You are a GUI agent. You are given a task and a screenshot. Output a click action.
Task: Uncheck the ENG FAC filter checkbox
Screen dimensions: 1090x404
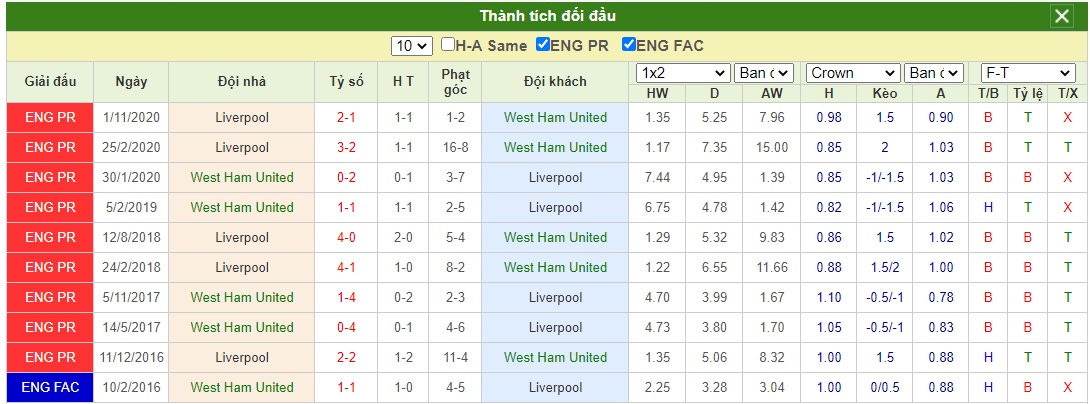pyautogui.click(x=628, y=45)
